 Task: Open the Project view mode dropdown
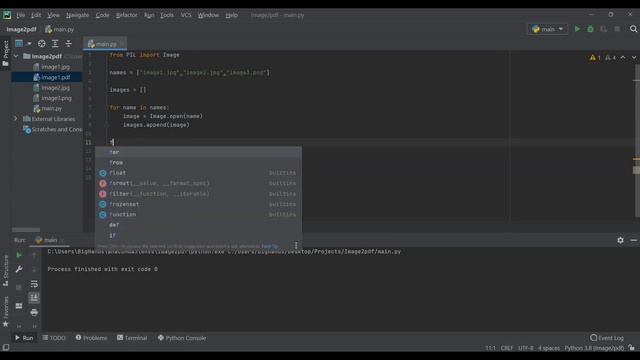[x=23, y=43]
